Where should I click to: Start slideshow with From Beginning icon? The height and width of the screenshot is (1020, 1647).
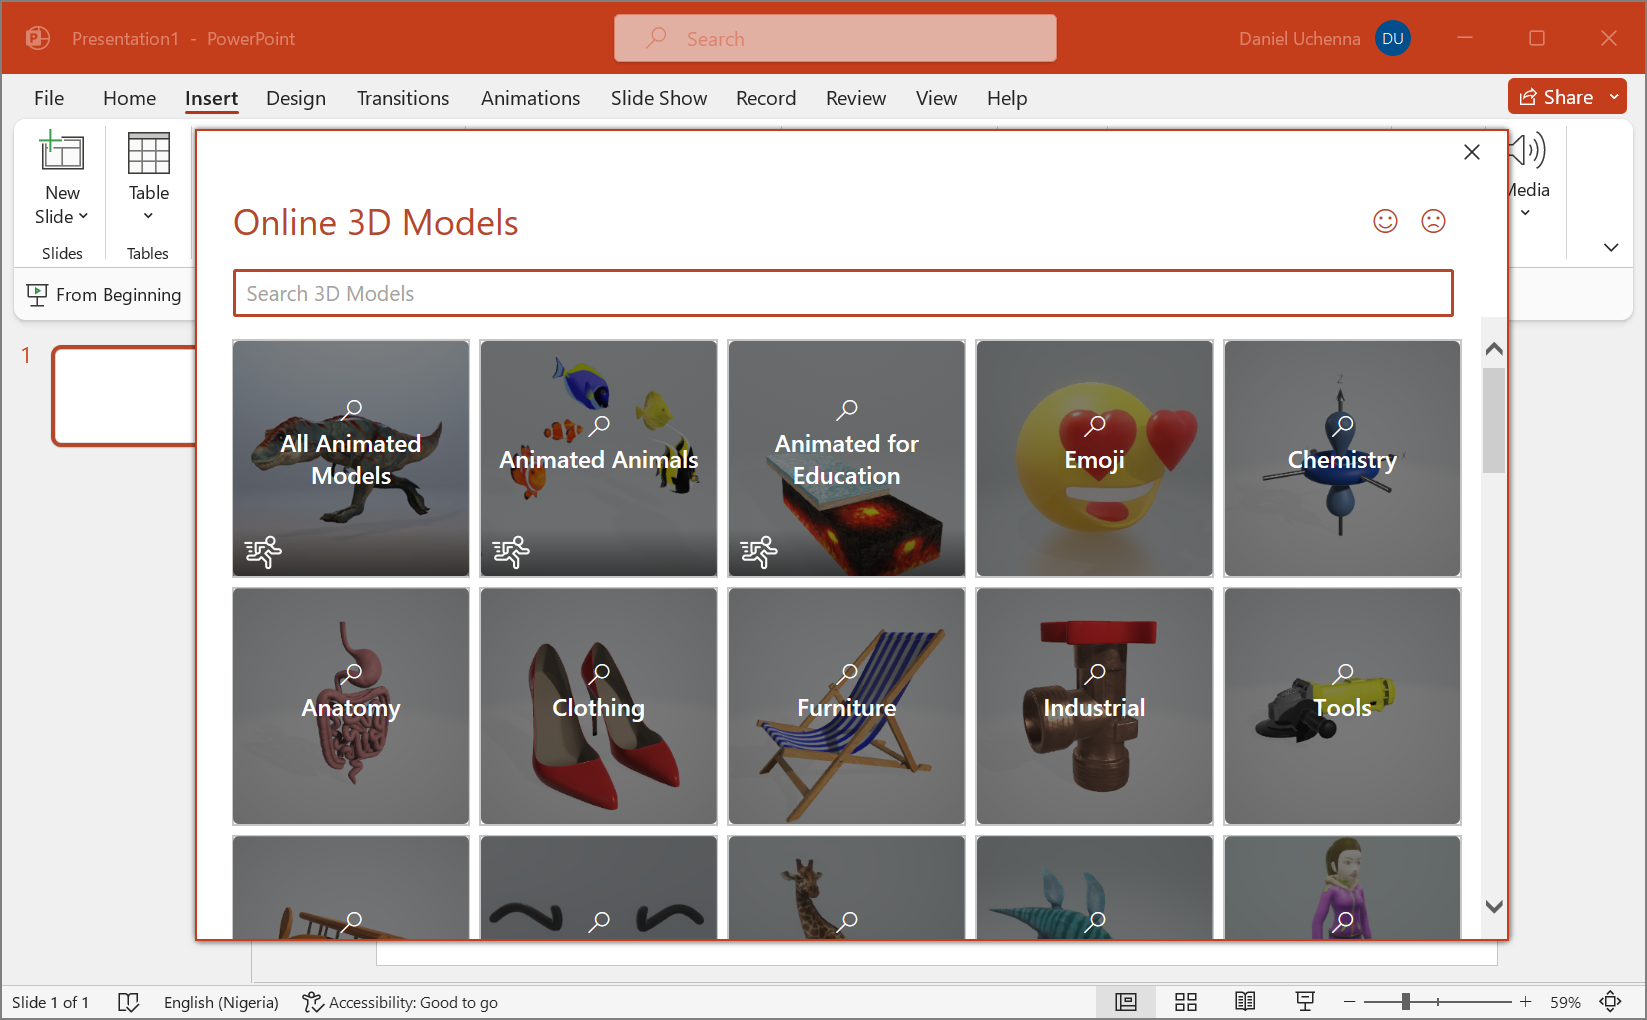[x=37, y=294]
